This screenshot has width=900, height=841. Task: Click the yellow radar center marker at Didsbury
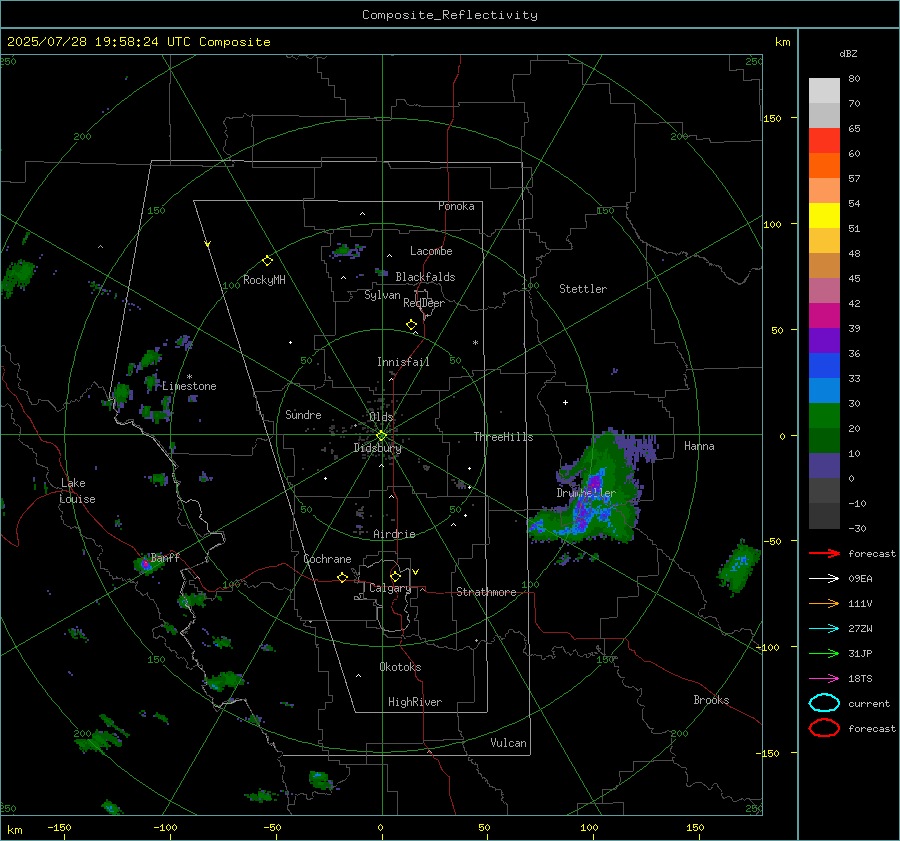click(381, 436)
